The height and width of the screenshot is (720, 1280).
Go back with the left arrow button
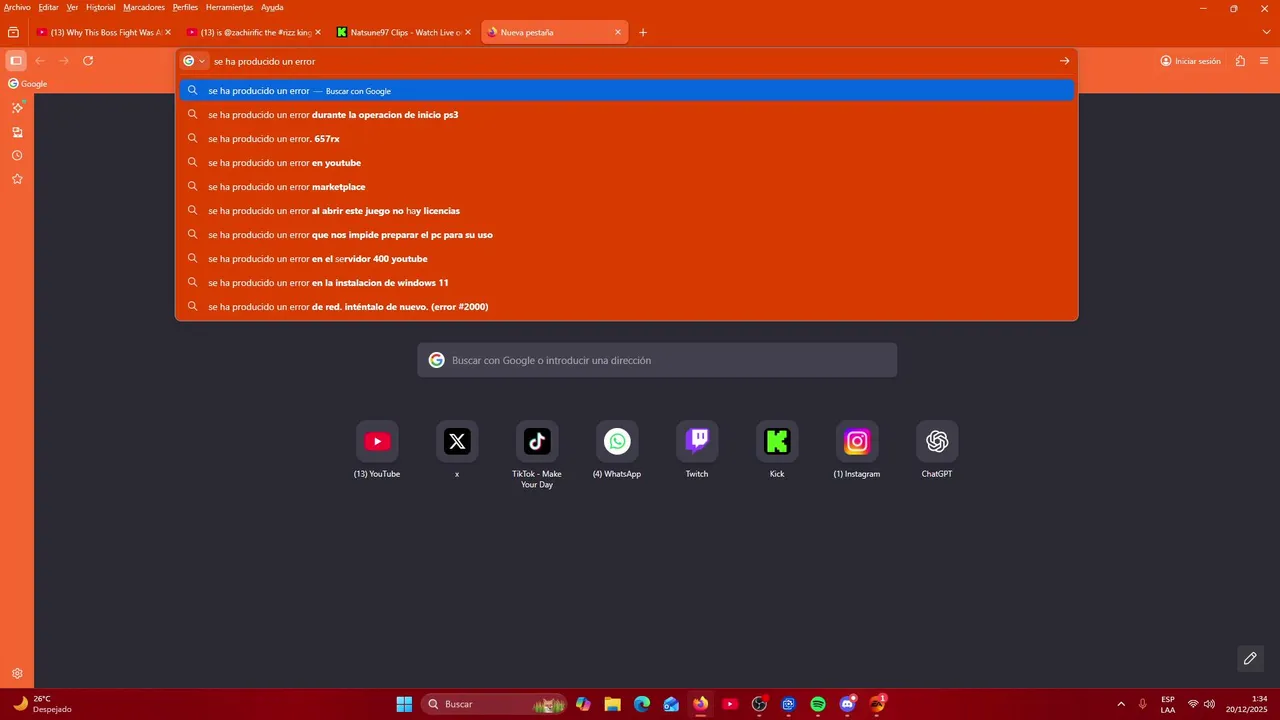pyautogui.click(x=40, y=61)
